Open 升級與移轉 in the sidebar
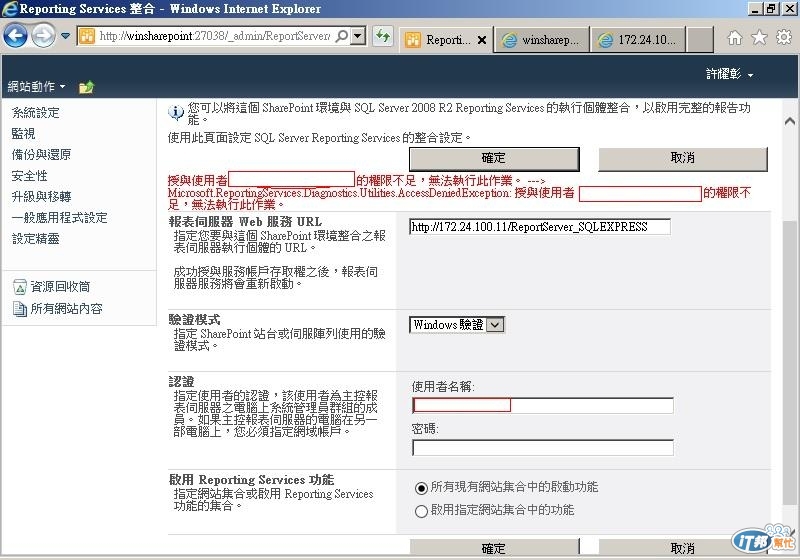This screenshot has width=800, height=560. click(x=41, y=197)
